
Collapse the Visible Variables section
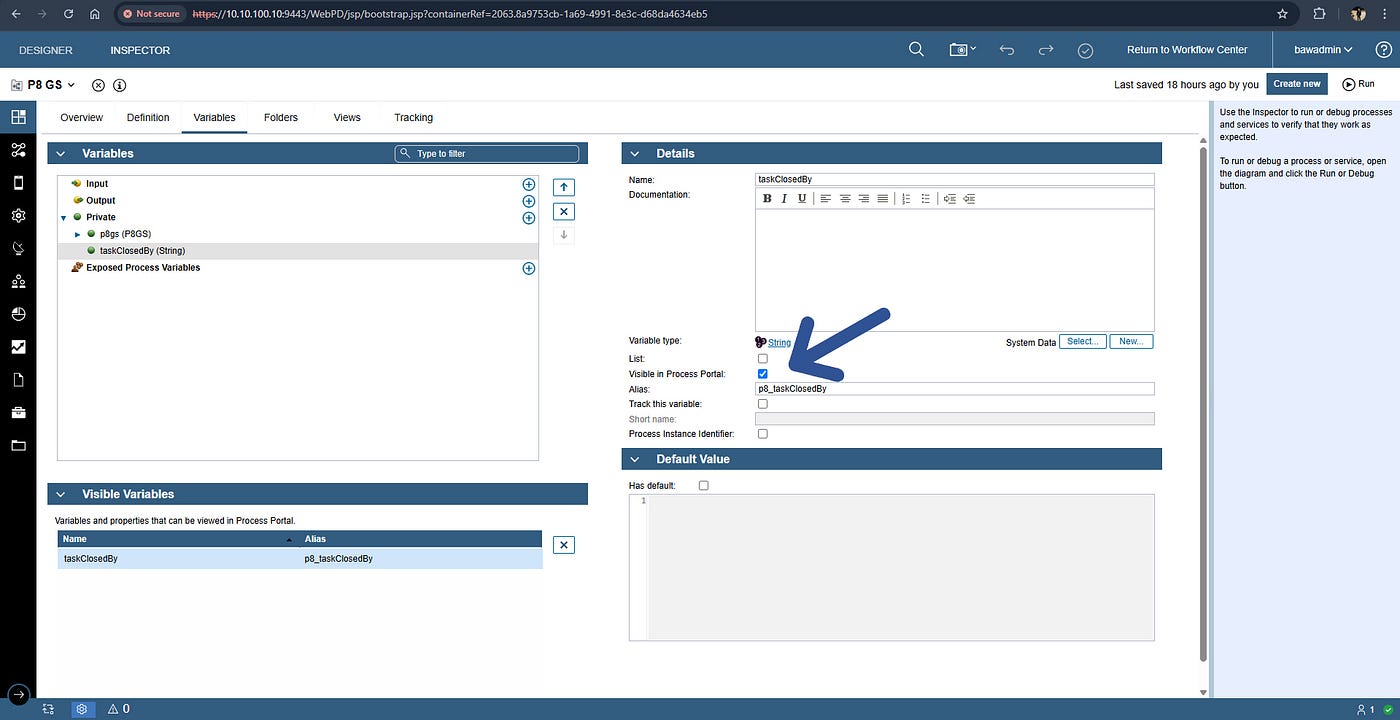61,494
